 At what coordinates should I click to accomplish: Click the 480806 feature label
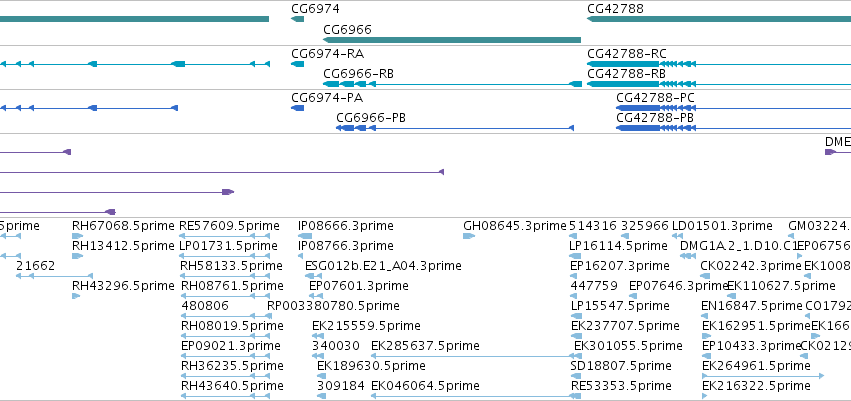[205, 306]
